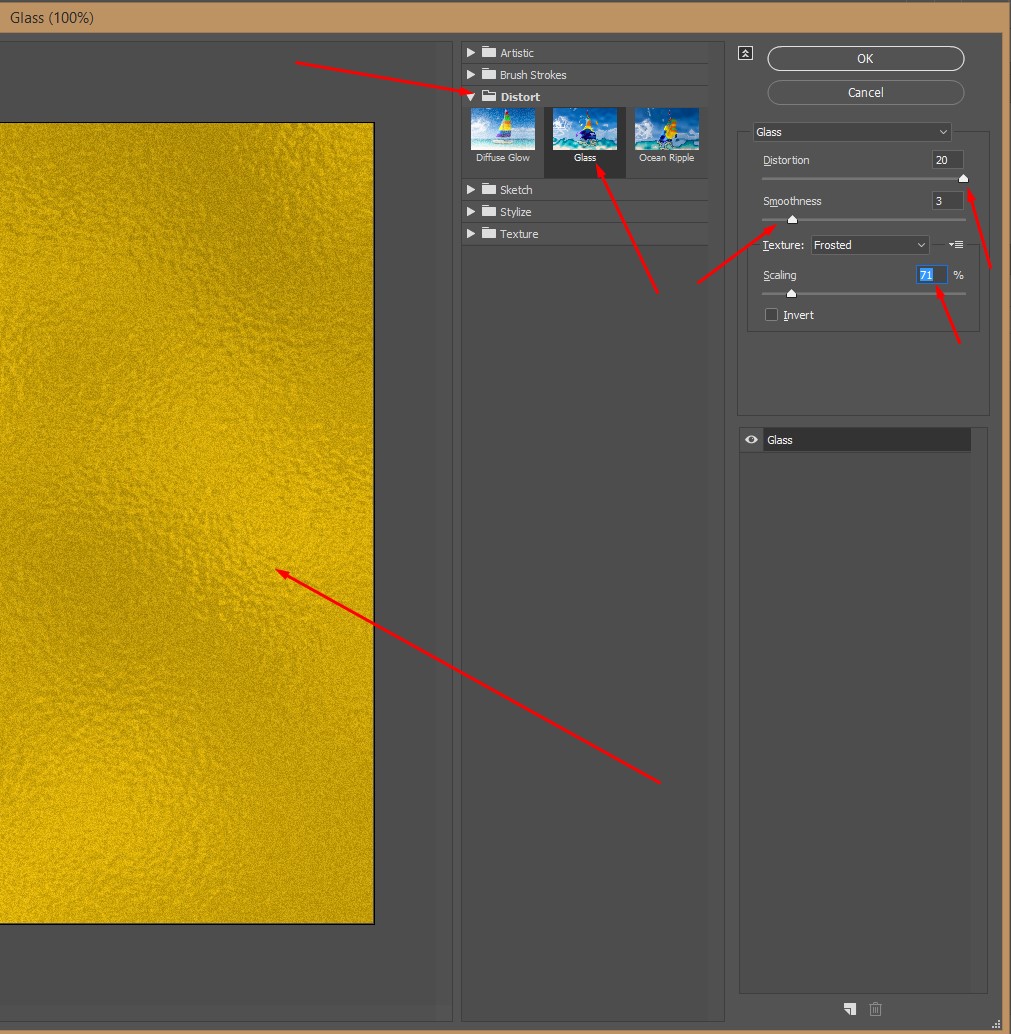
Task: Click the Cancel button
Action: click(x=865, y=93)
